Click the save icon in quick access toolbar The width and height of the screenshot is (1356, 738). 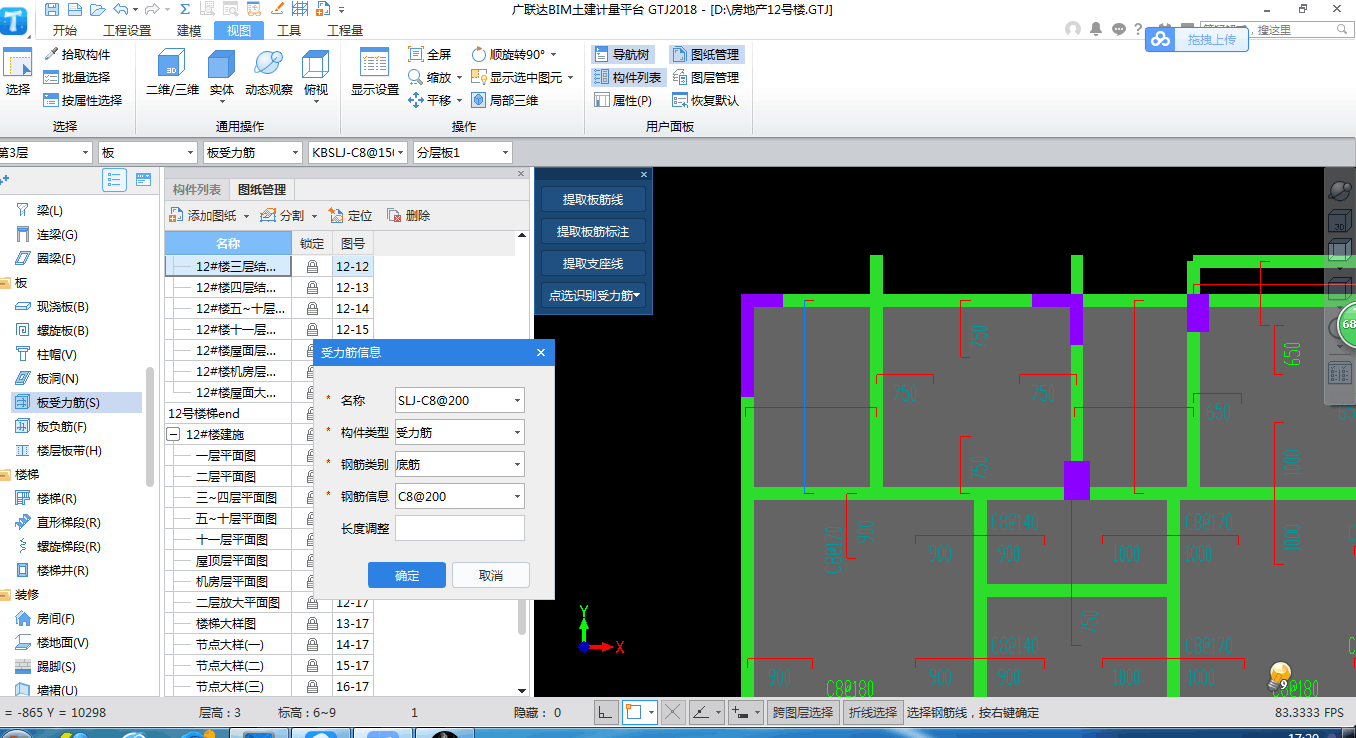[52, 9]
